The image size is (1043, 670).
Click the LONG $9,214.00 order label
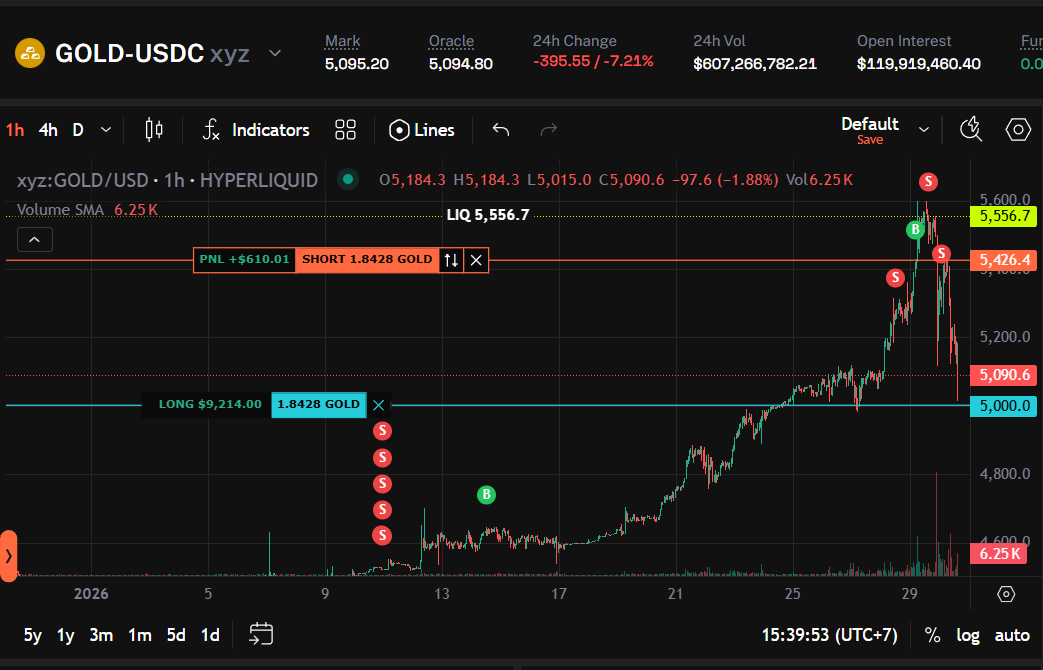pyautogui.click(x=210, y=405)
